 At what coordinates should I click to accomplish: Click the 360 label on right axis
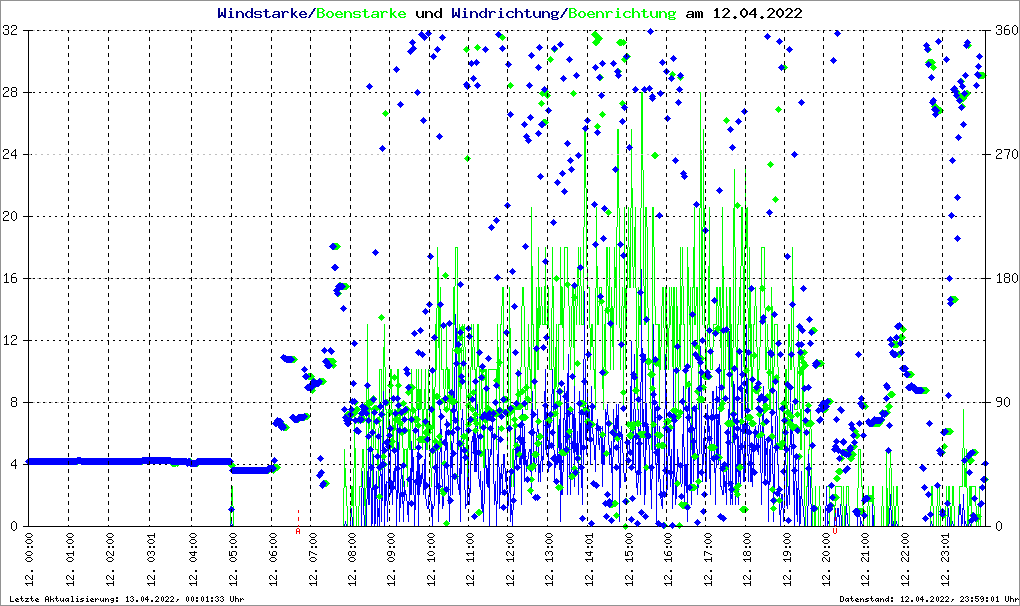1005,31
